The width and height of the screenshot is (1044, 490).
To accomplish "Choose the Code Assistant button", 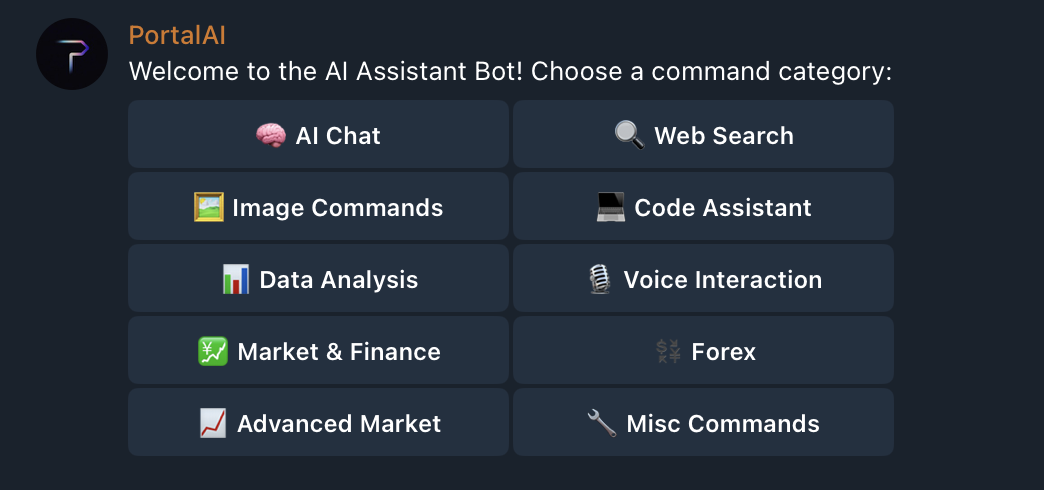I will 703,206.
